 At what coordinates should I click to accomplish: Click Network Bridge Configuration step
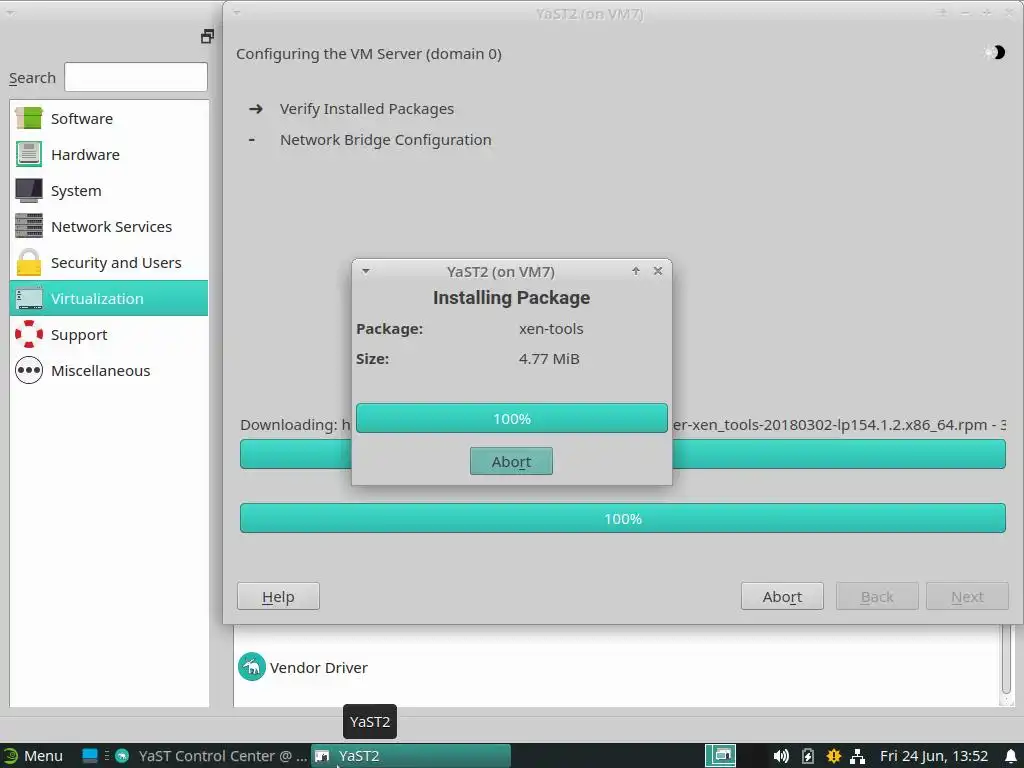385,140
